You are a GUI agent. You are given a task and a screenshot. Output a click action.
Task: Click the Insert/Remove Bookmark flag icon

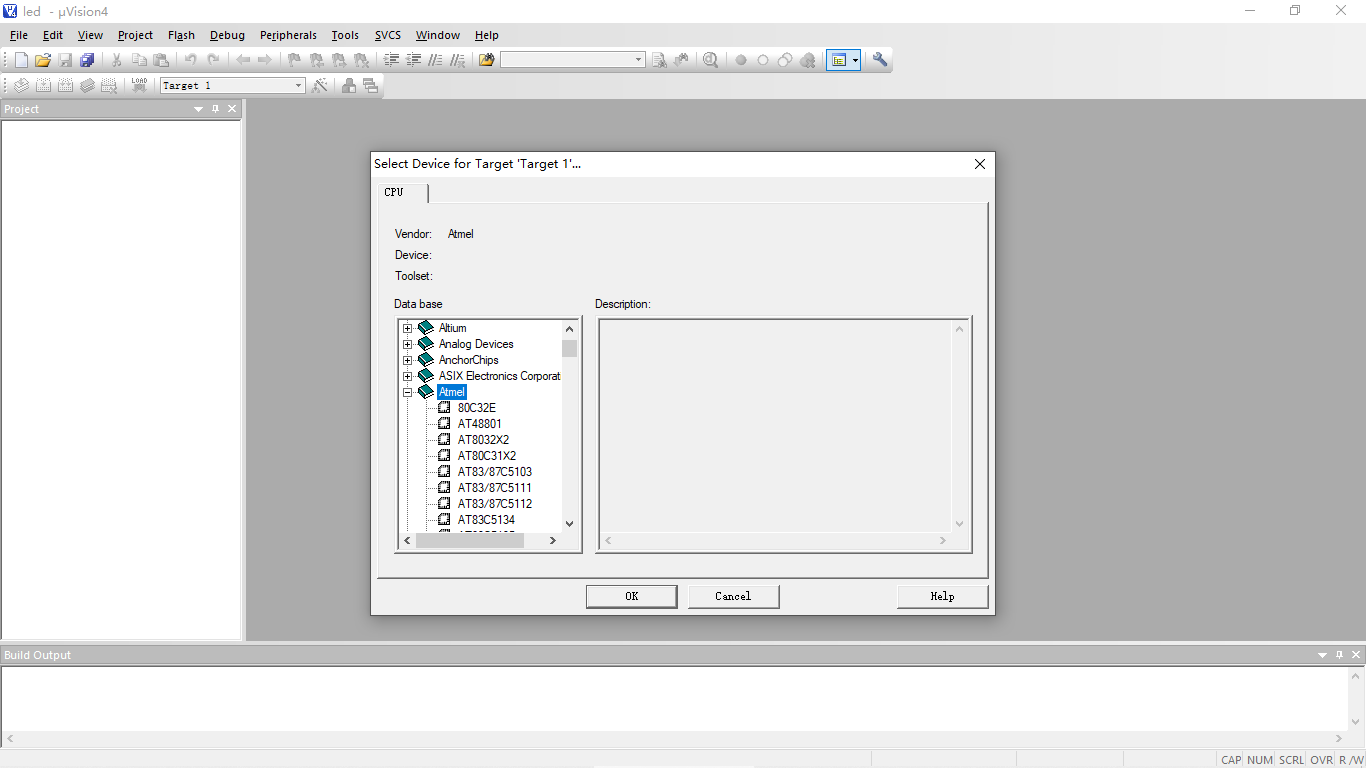[x=294, y=60]
